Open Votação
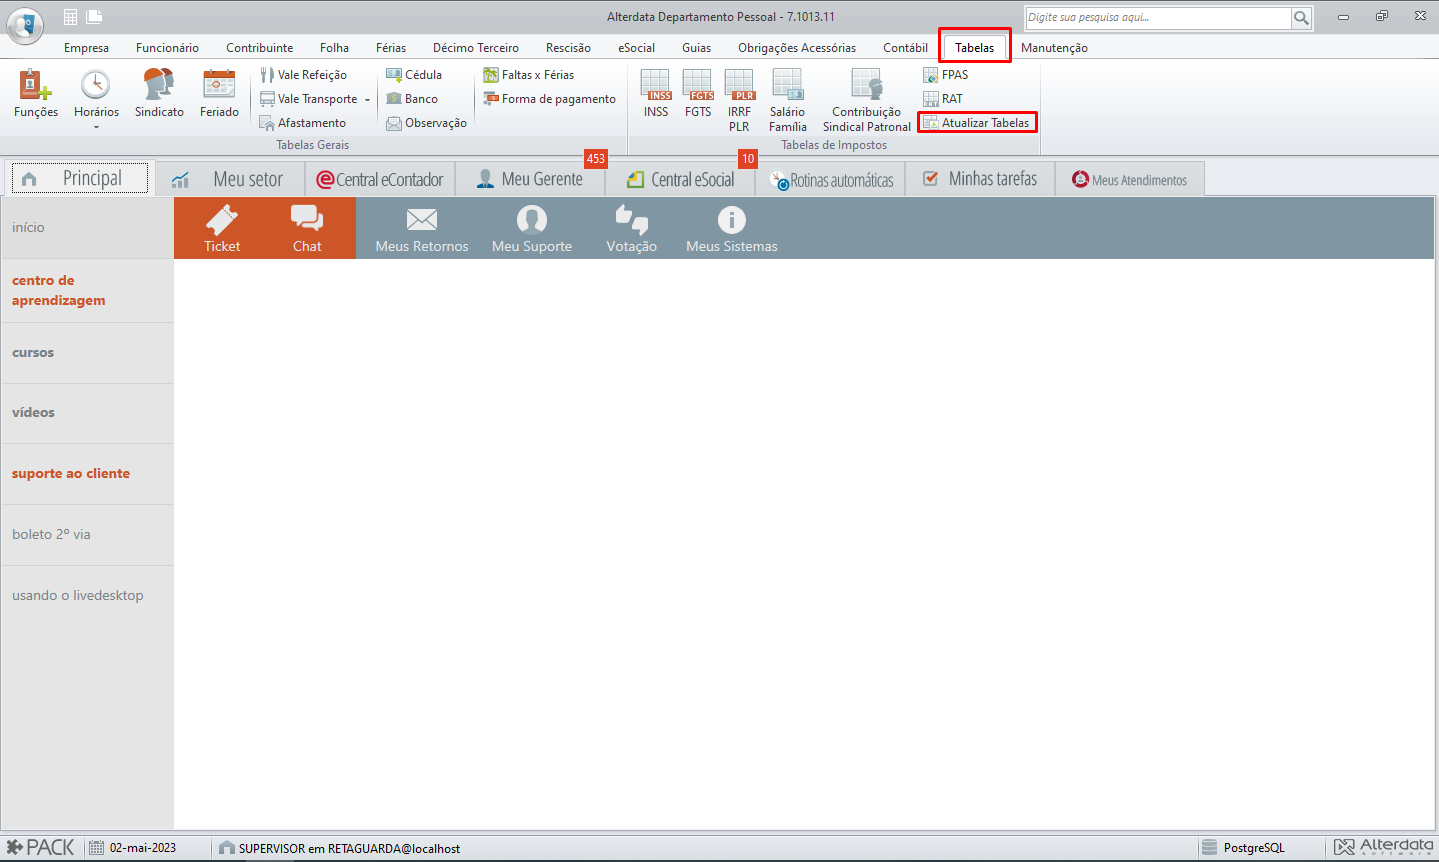Screen dimensions: 1439x862 coord(632,229)
